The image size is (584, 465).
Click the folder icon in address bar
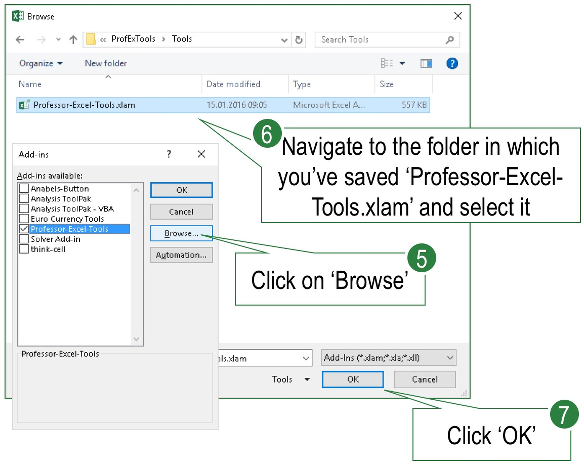pos(91,39)
